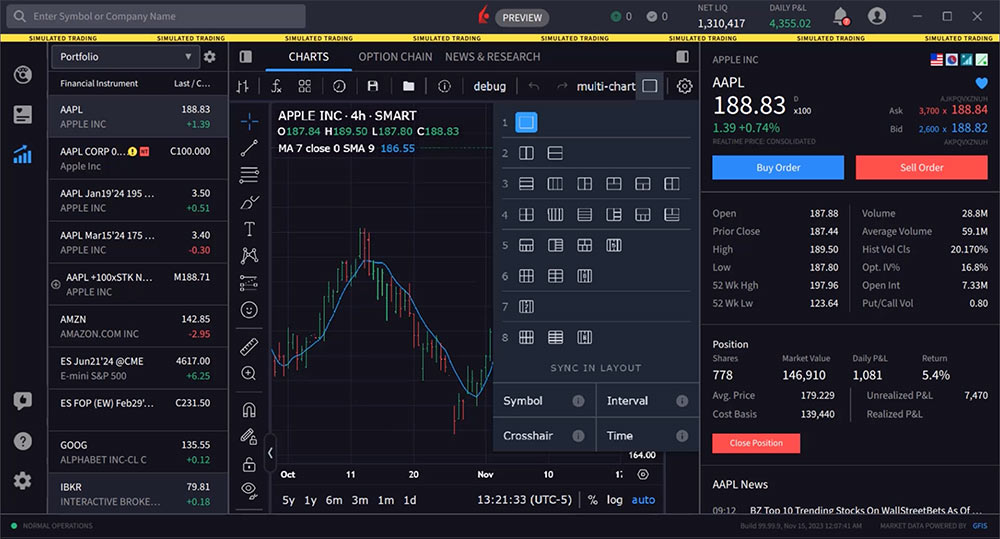Screen dimensions: 1000x539
Task: Select the 1d time range
Action: click(x=410, y=500)
